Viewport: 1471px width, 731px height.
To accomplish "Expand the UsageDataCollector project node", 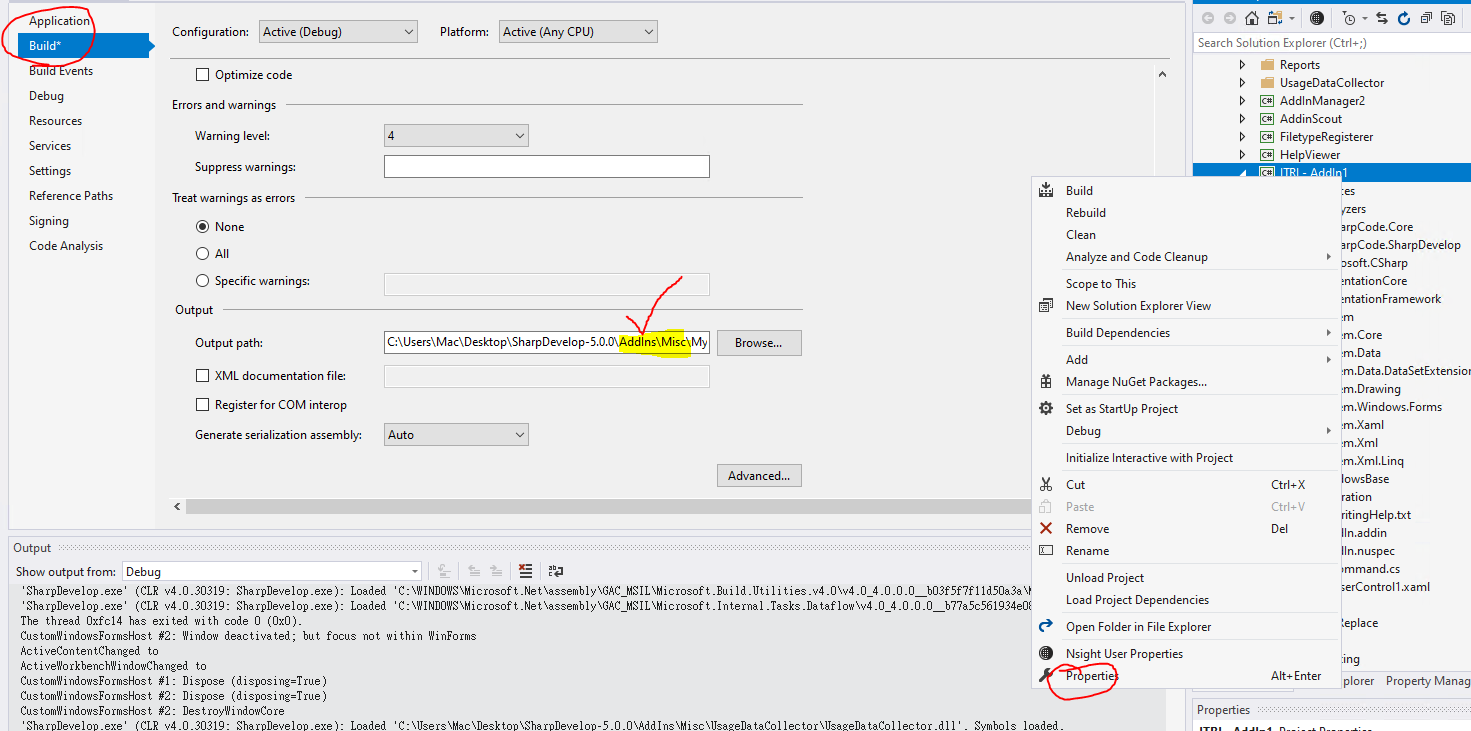I will [x=1241, y=82].
